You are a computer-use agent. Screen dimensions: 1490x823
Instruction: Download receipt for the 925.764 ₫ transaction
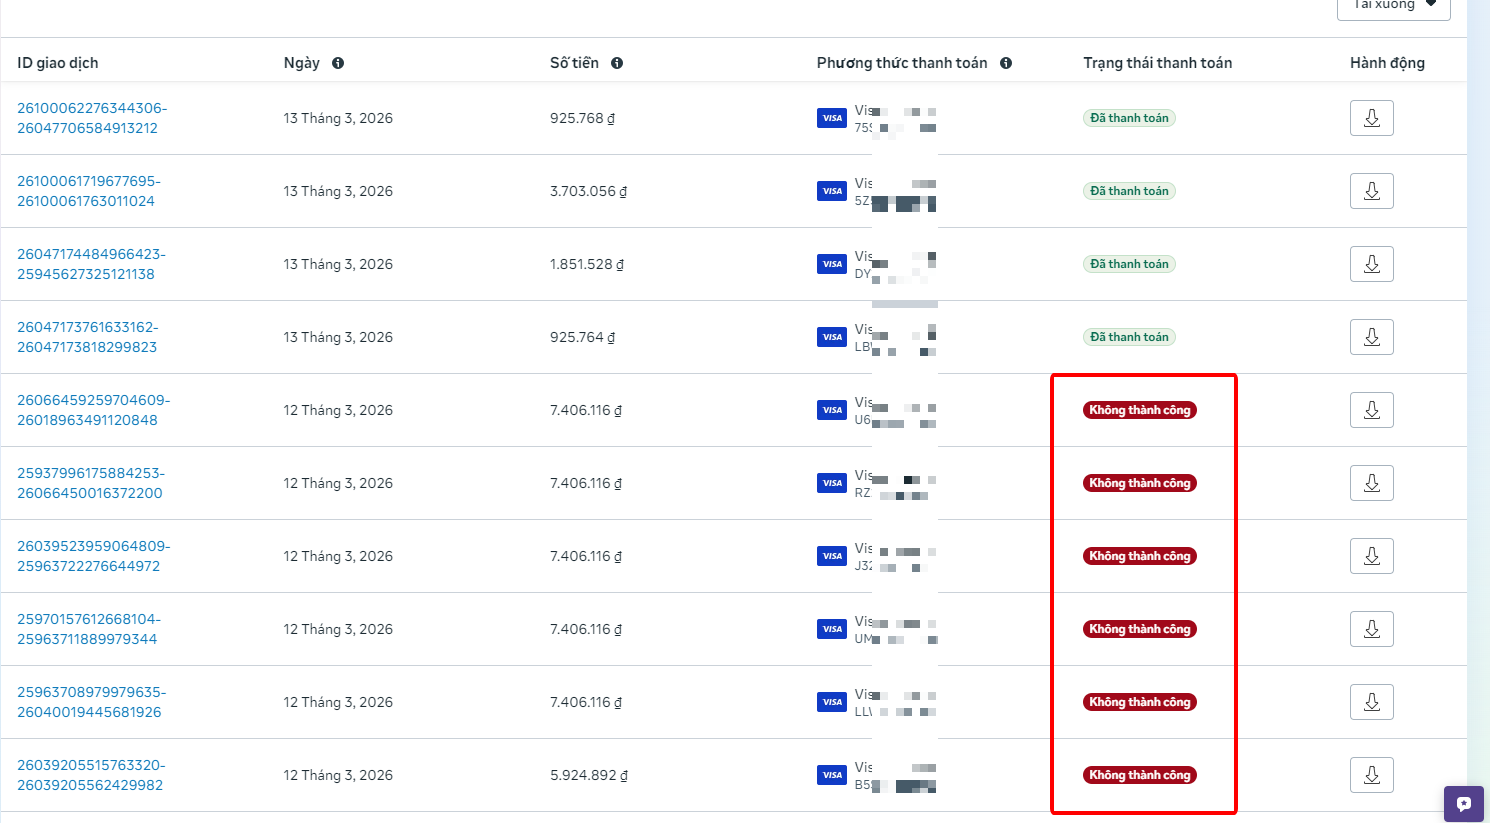click(x=1371, y=337)
